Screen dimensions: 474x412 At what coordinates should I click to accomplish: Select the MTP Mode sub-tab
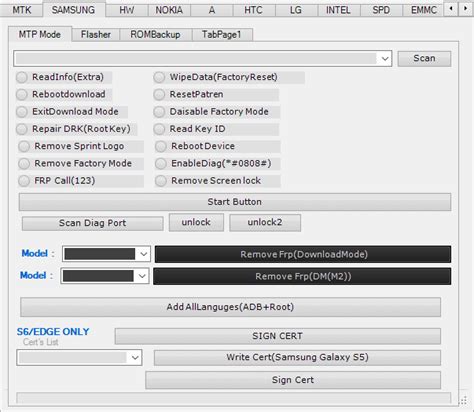pyautogui.click(x=40, y=34)
